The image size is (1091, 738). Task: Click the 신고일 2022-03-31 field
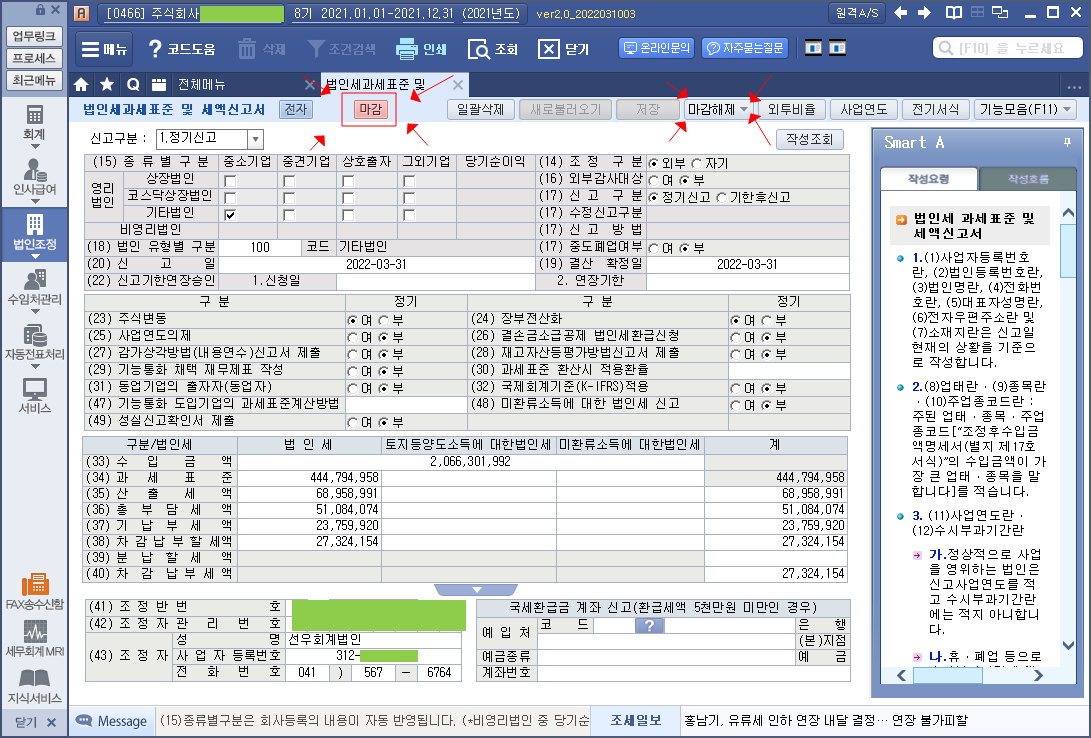[376, 264]
